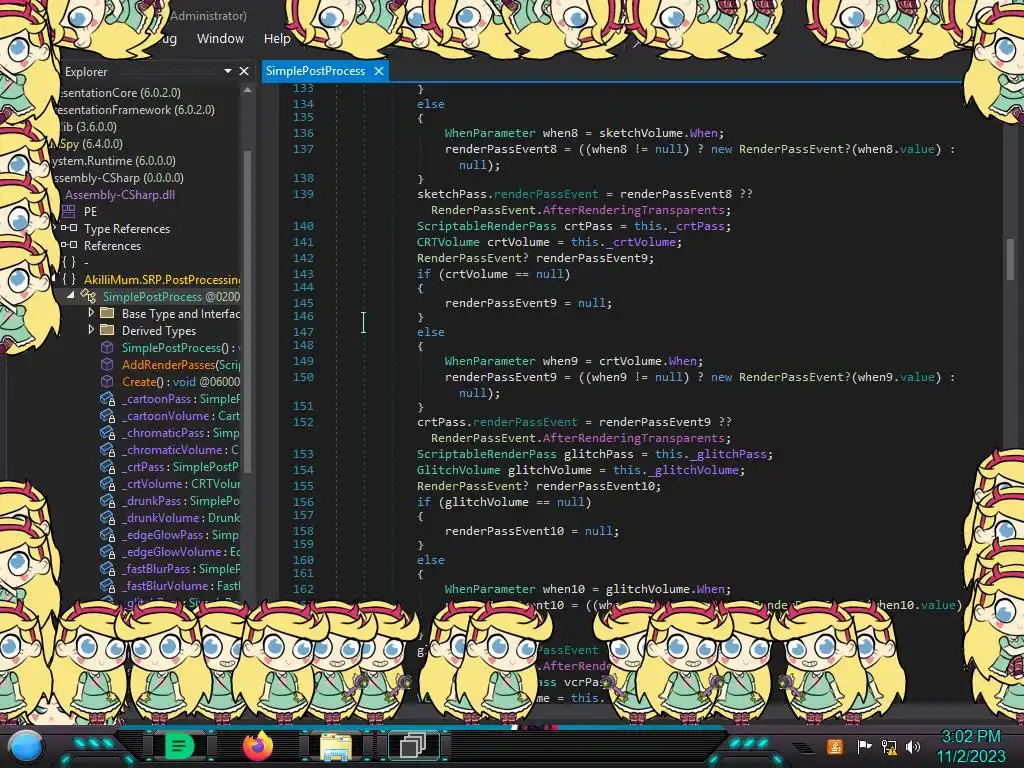The image size is (1024, 768).
Task: Open the green notes app taskbar icon
Action: pos(178,746)
